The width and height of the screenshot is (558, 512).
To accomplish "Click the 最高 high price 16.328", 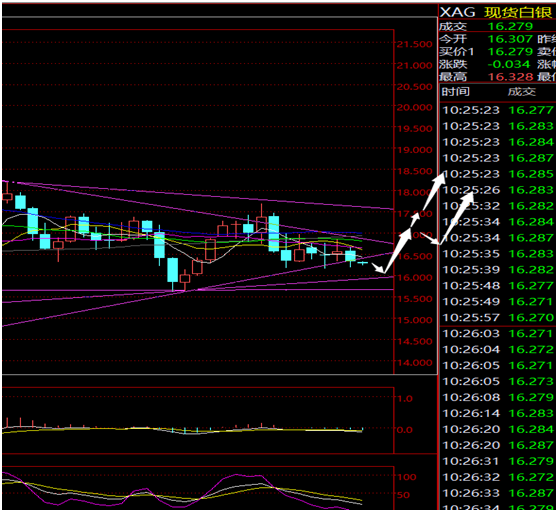I will coord(510,77).
